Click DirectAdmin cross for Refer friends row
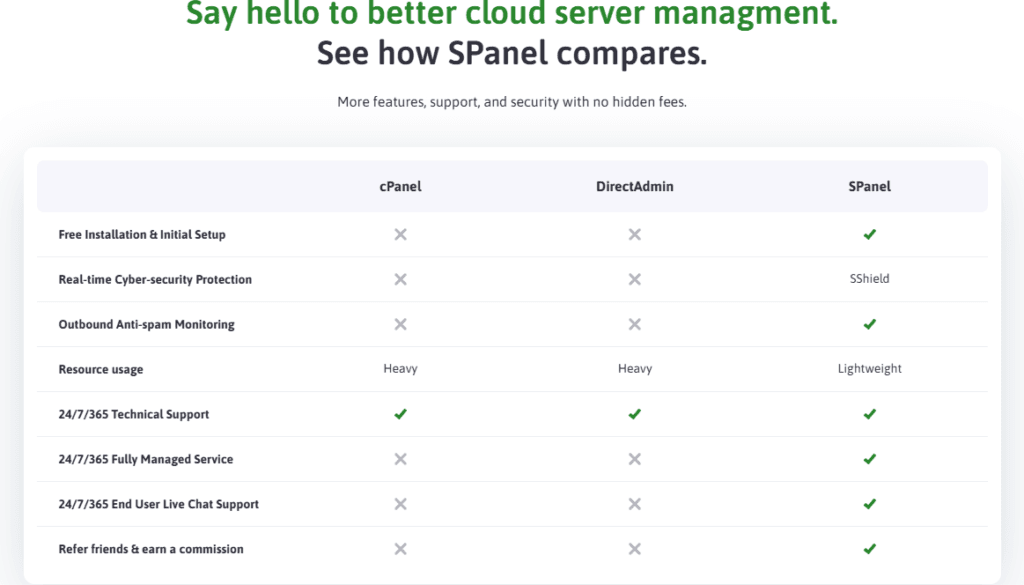The height and width of the screenshot is (585, 1024). [635, 549]
